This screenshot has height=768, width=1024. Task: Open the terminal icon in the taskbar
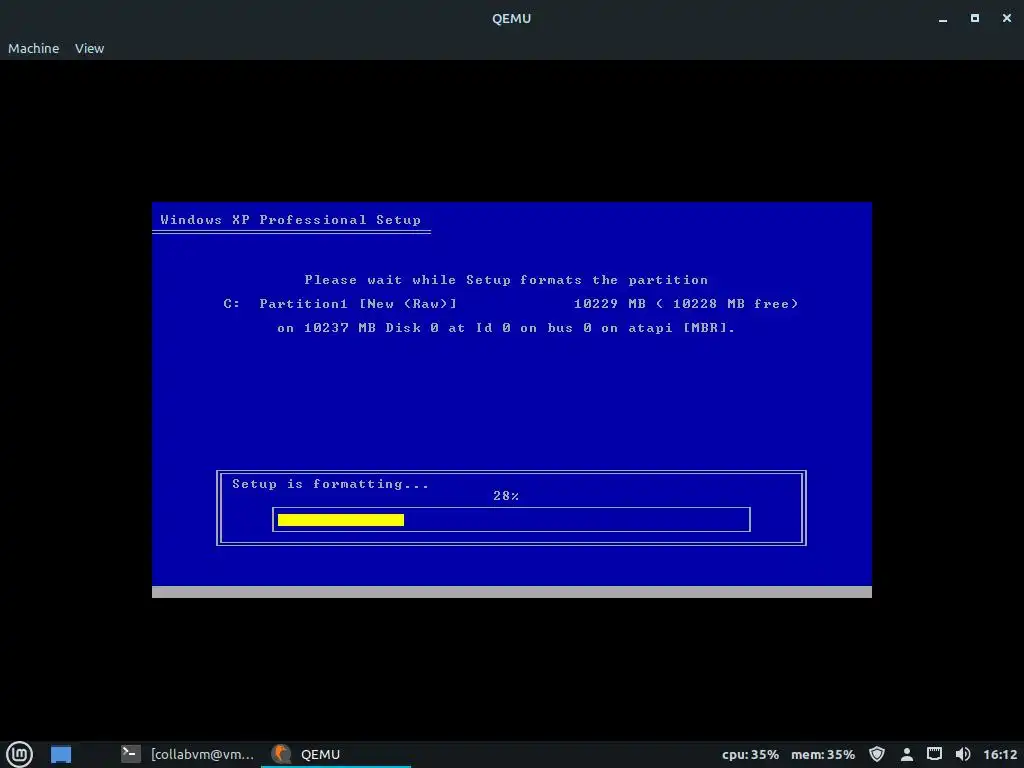131,754
